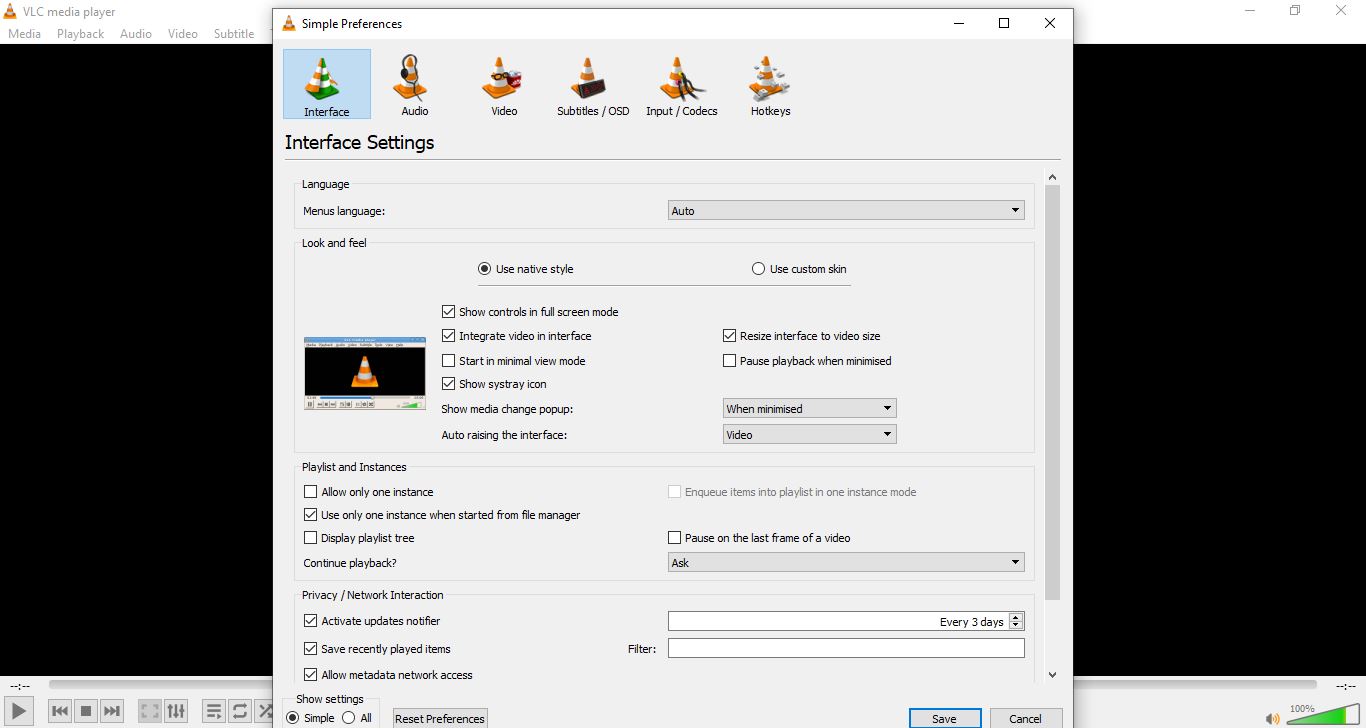Click the Previous media button in VLC controls
This screenshot has width=1366, height=728.
tap(60, 711)
